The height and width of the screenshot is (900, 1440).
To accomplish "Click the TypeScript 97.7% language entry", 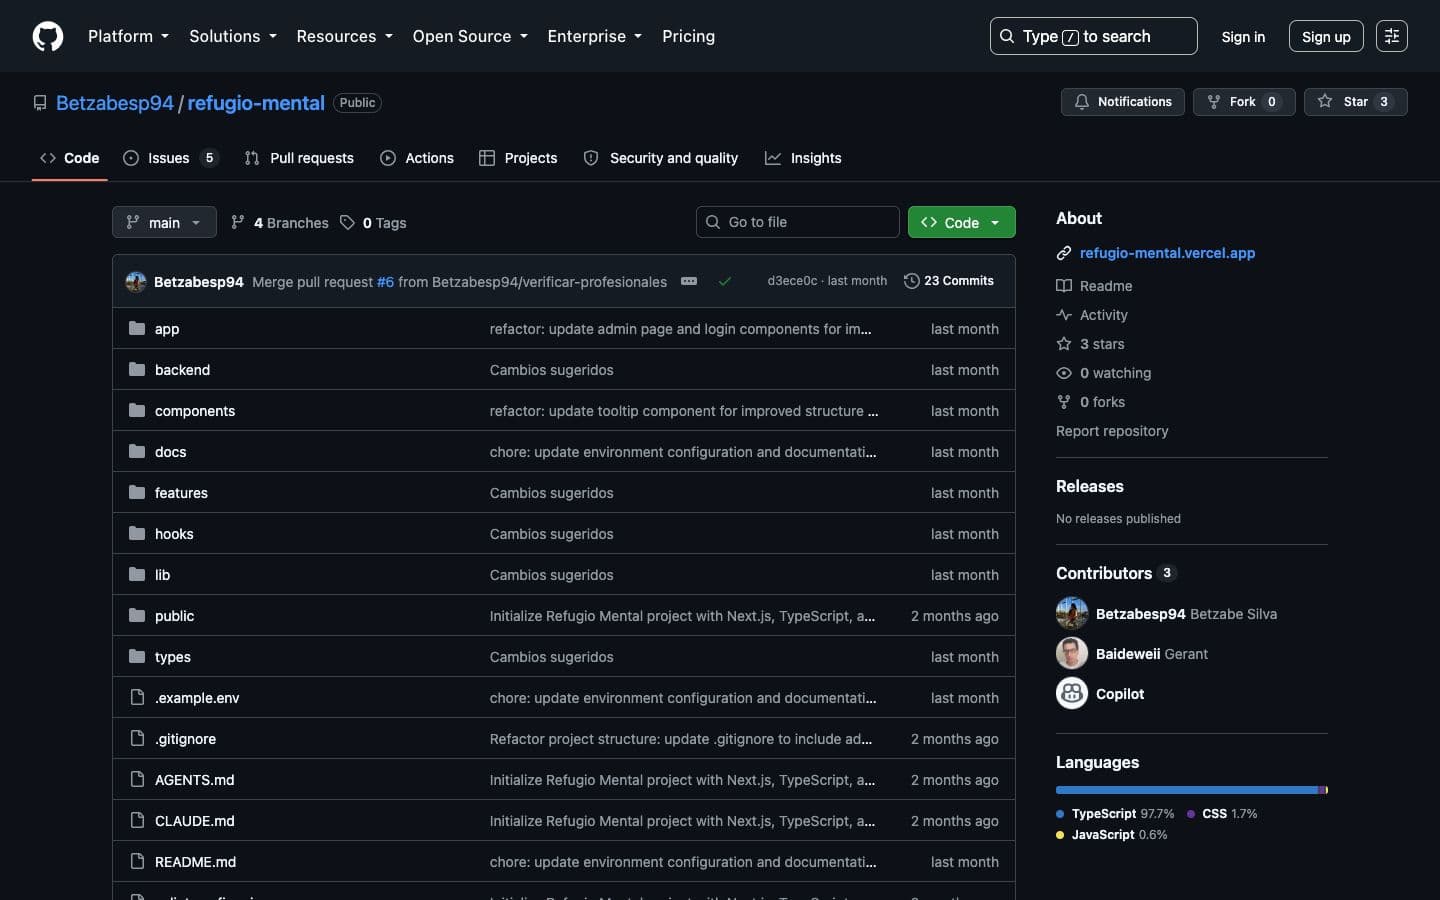I will click(1115, 814).
